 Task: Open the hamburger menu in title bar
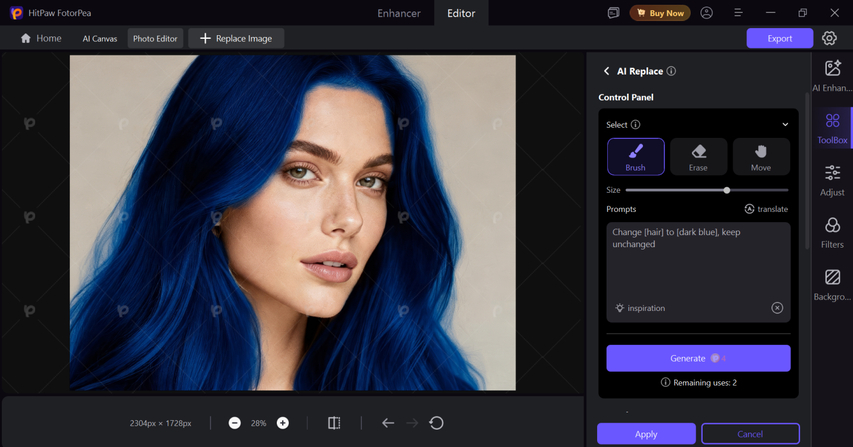(x=738, y=13)
